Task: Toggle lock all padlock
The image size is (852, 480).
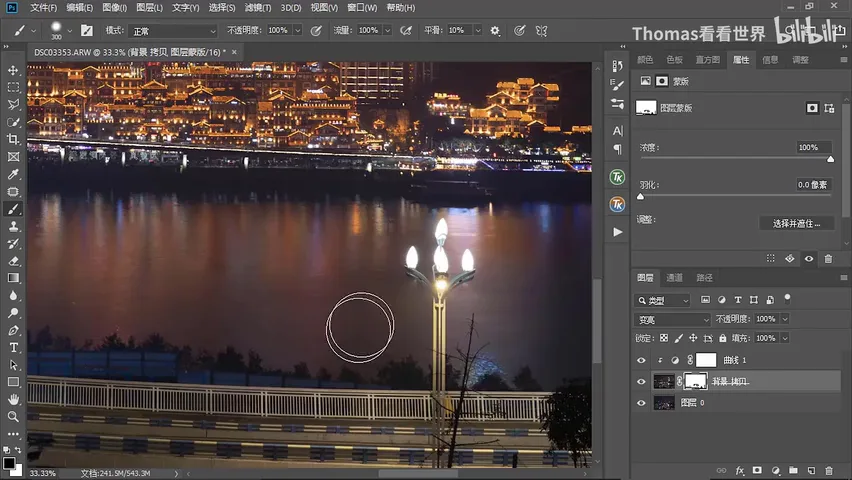Action: pyautogui.click(x=723, y=338)
